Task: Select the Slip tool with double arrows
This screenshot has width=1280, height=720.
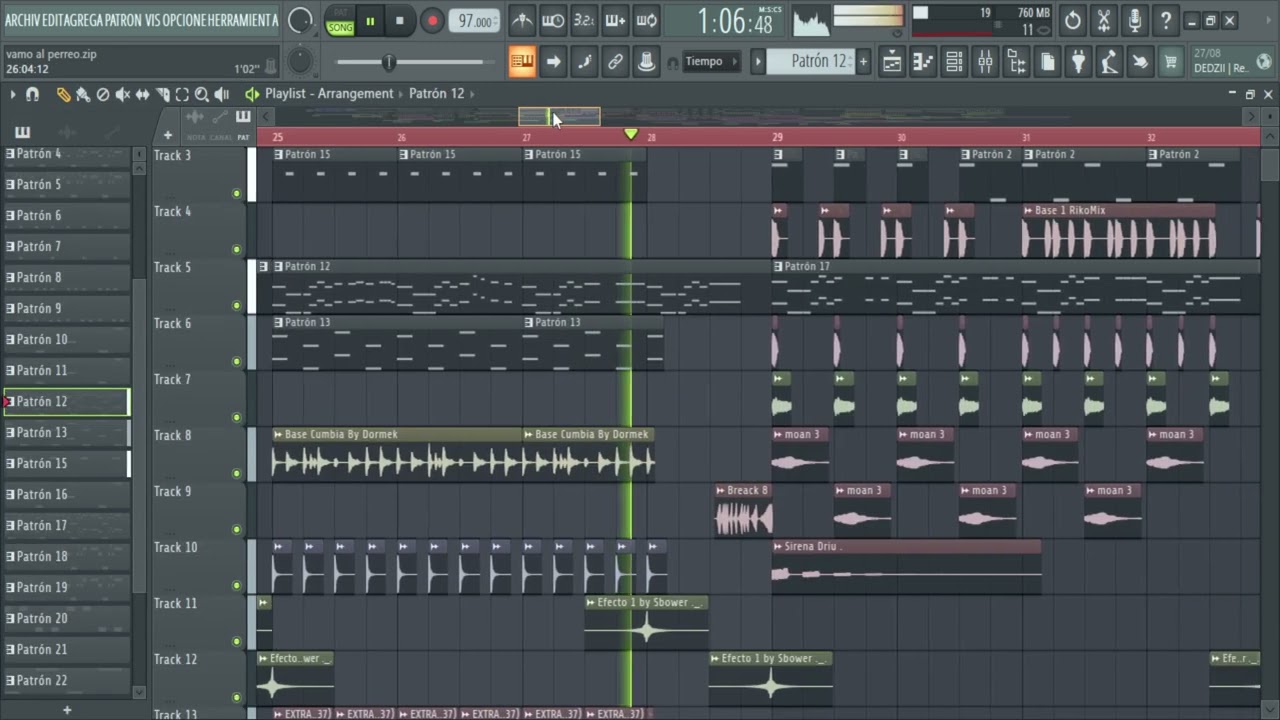Action: pos(142,94)
